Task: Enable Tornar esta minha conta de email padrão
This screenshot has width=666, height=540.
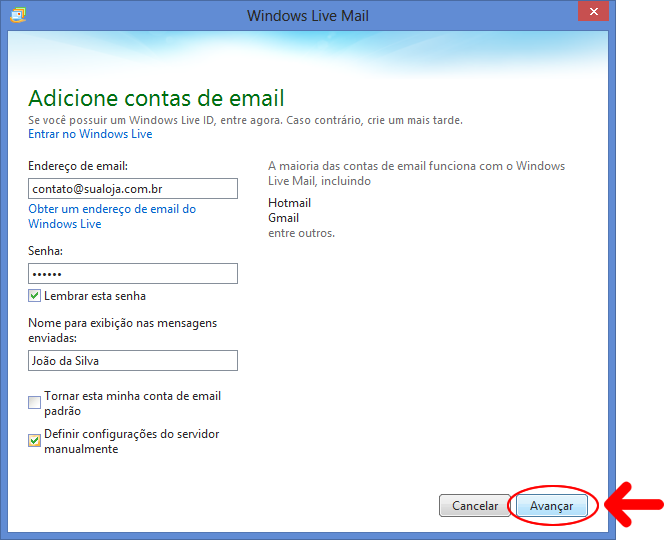Action: pyautogui.click(x=34, y=402)
